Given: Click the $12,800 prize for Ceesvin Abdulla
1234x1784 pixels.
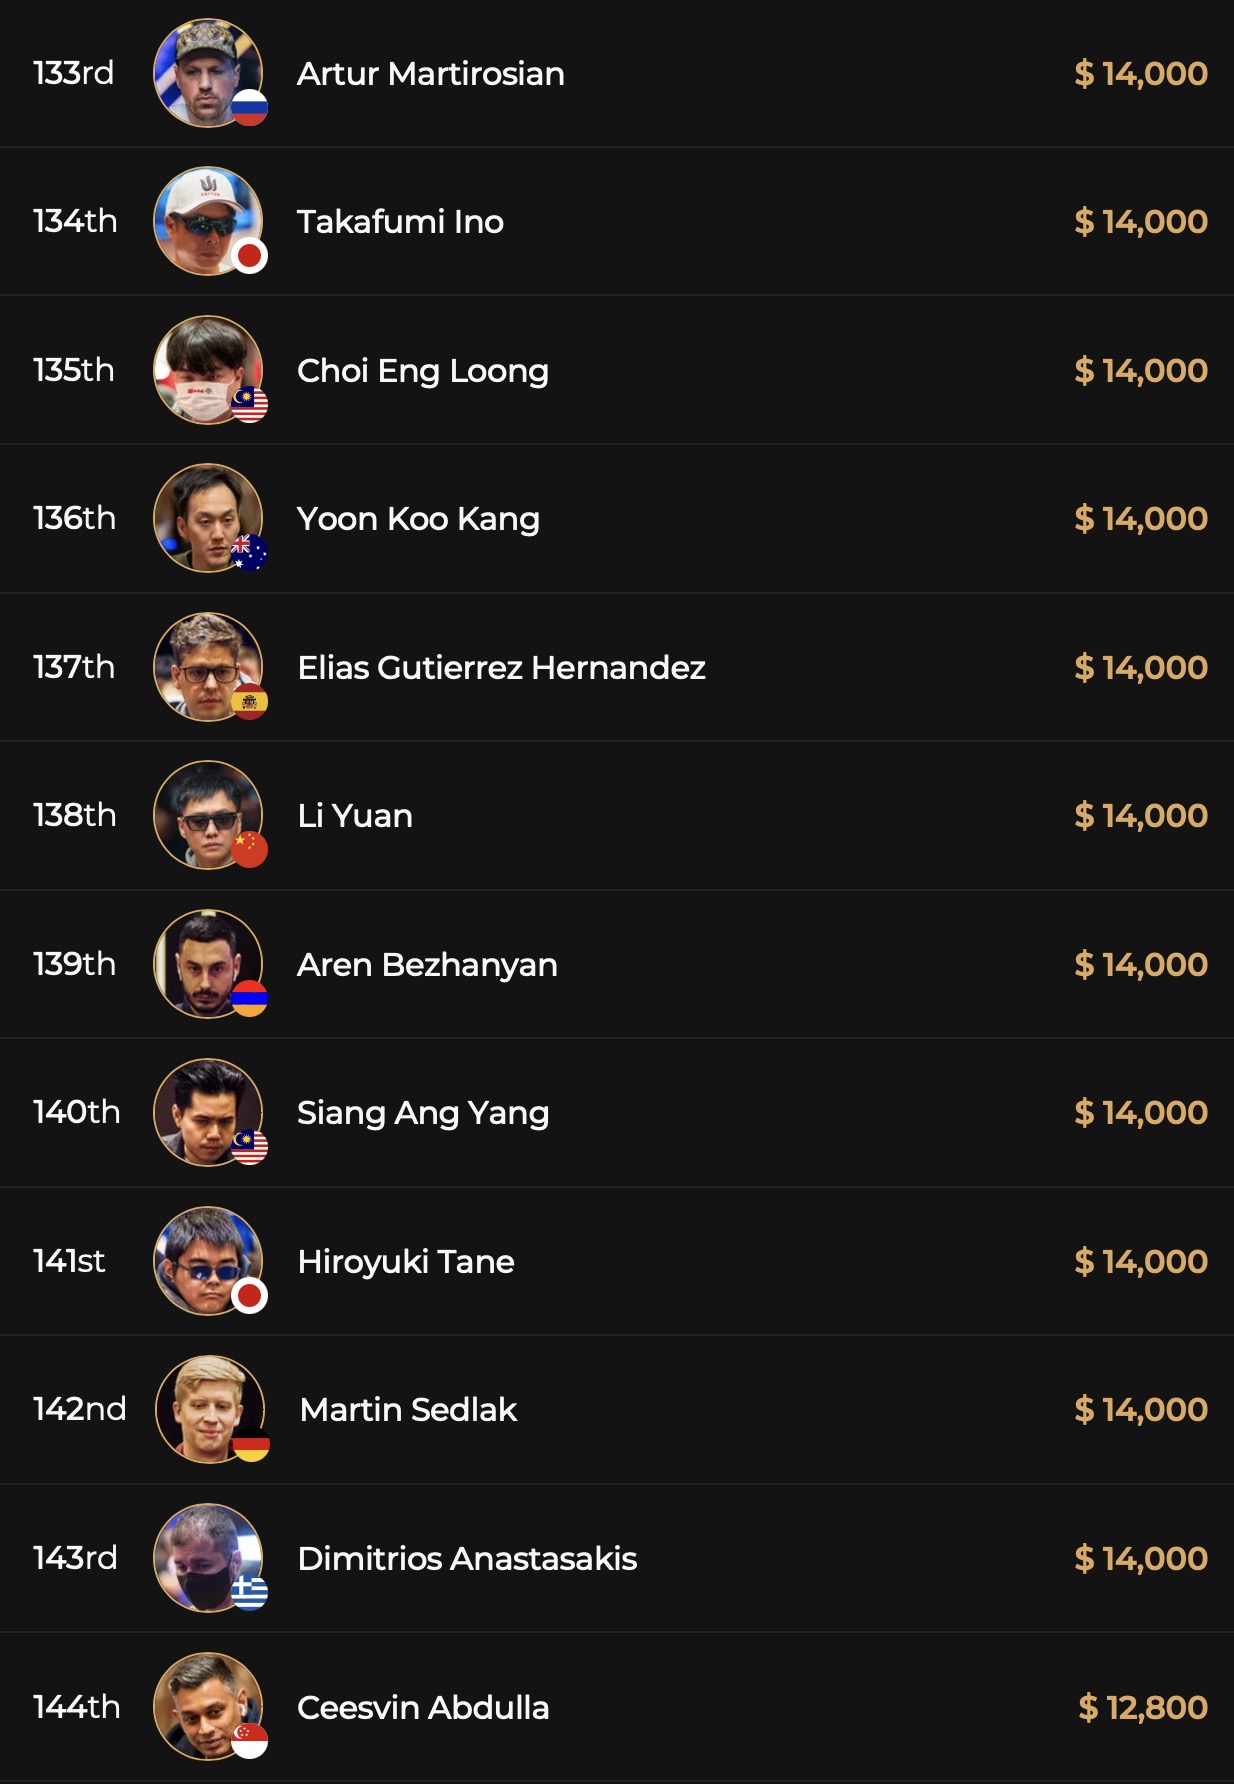Looking at the screenshot, I should coord(1142,1707).
